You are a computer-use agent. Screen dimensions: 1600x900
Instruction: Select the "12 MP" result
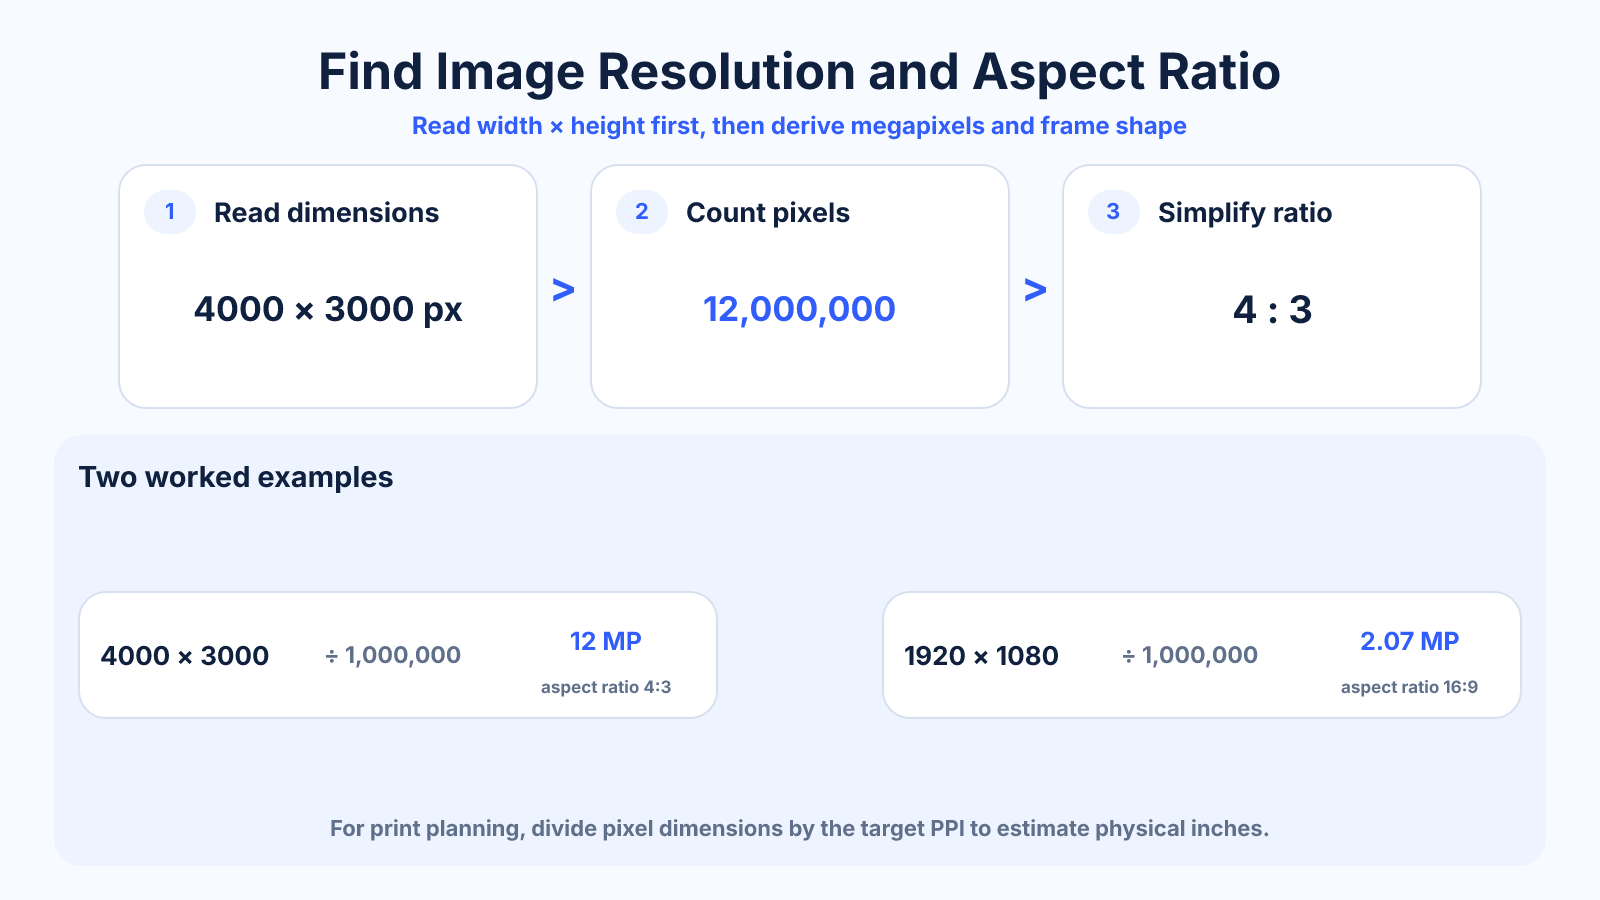click(x=606, y=641)
